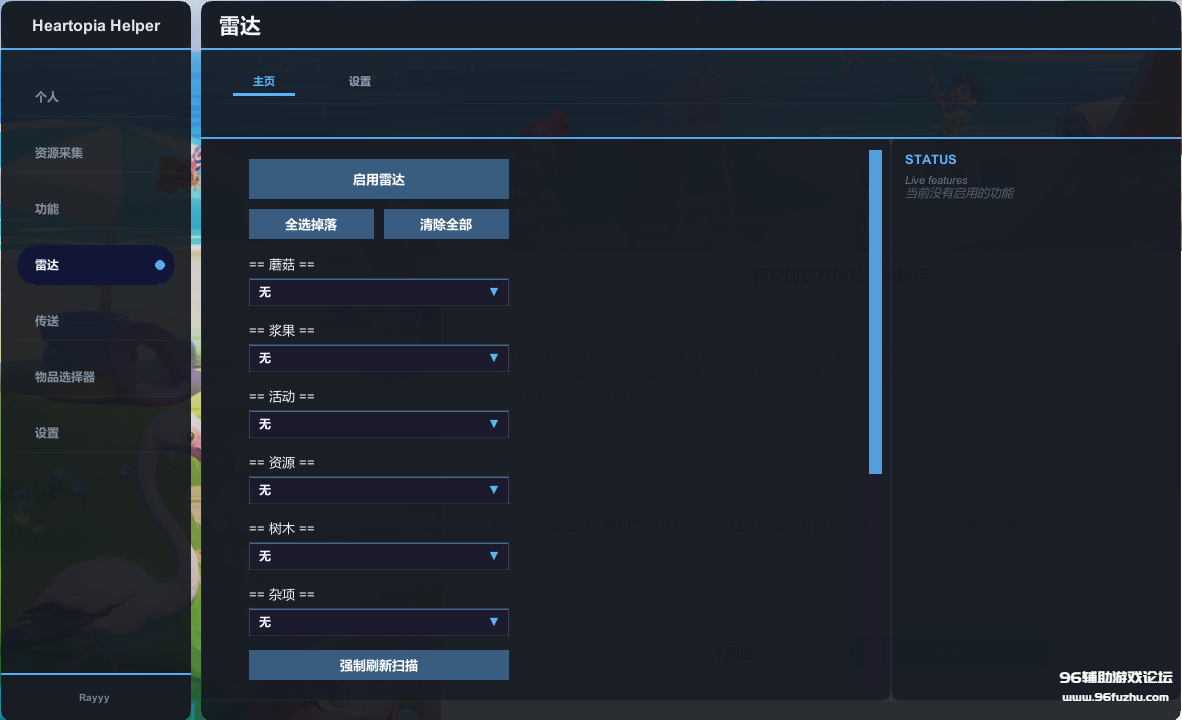This screenshot has width=1182, height=720.
Task: Open the 树木 dropdown
Action: pos(378,556)
